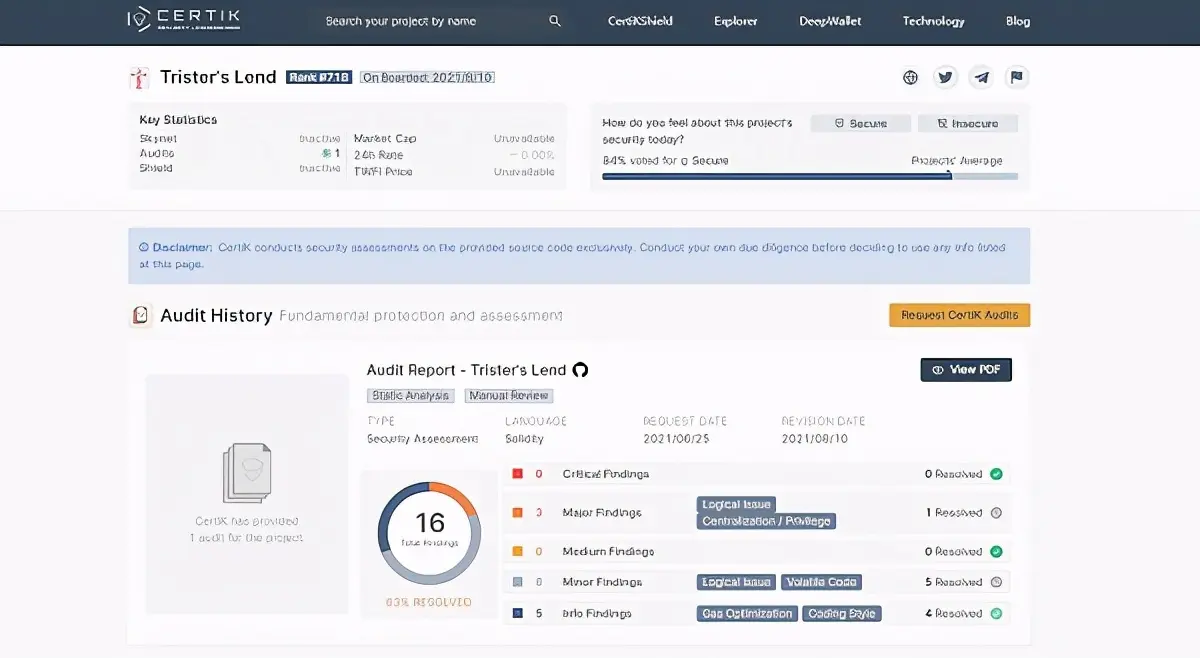The width and height of the screenshot is (1200, 658).
Task: Open the project's Telegram icon
Action: coord(981,77)
